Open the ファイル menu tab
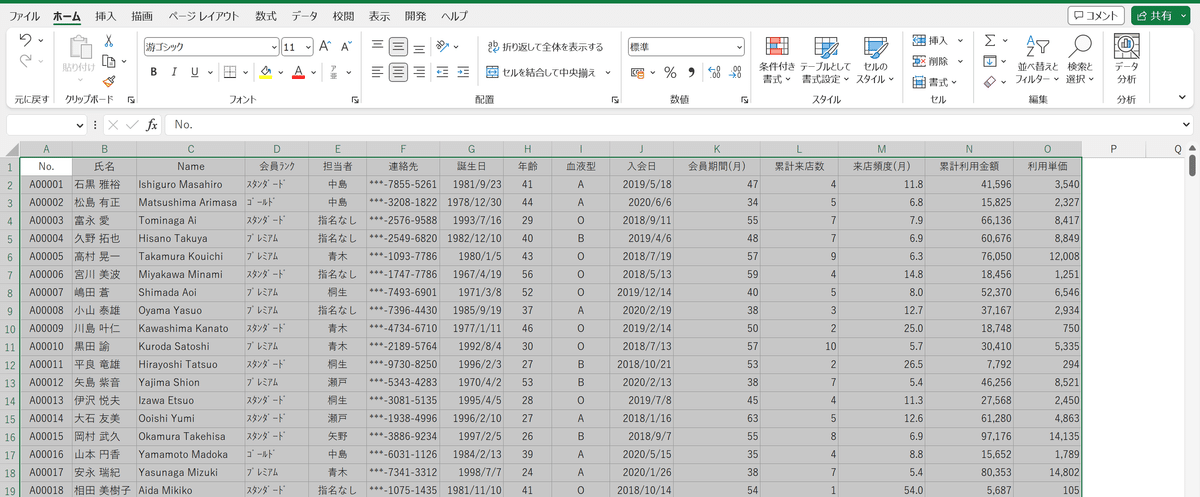Screen dimensions: 1200x497 click(25, 16)
